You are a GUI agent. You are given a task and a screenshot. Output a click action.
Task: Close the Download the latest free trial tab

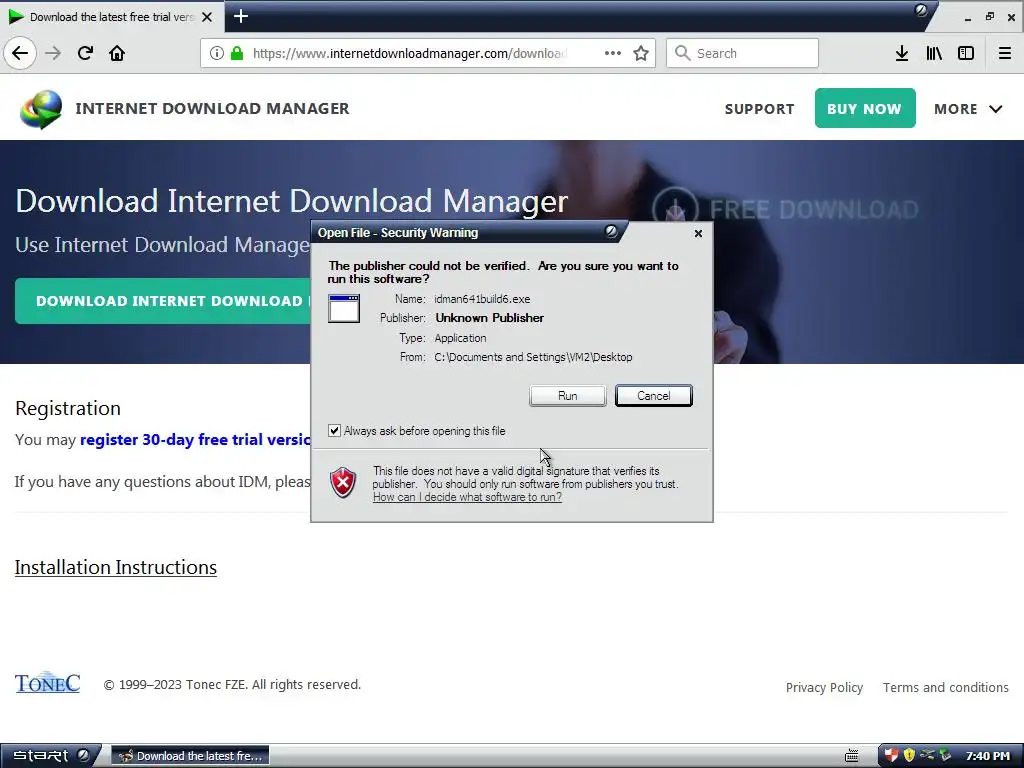207,17
